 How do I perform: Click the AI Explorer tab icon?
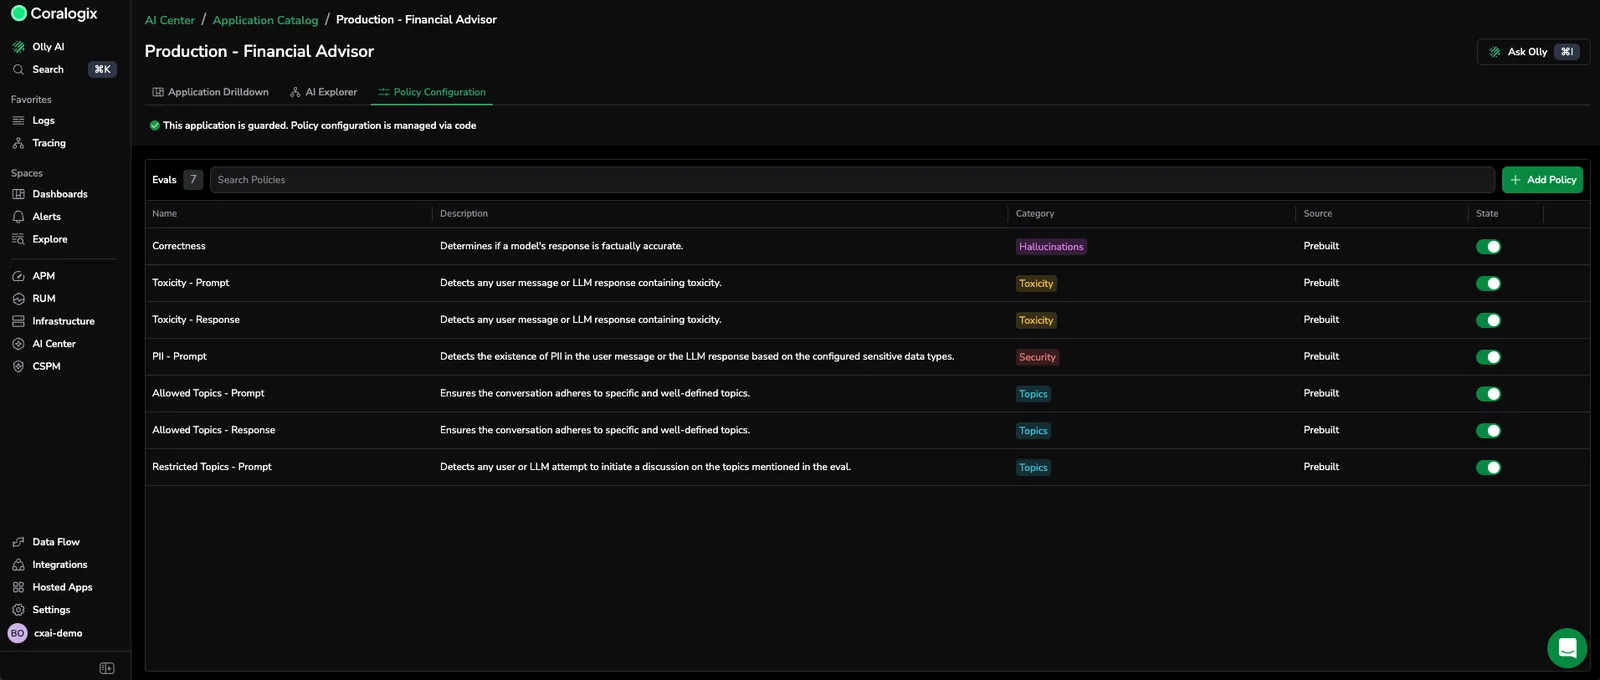click(x=295, y=92)
